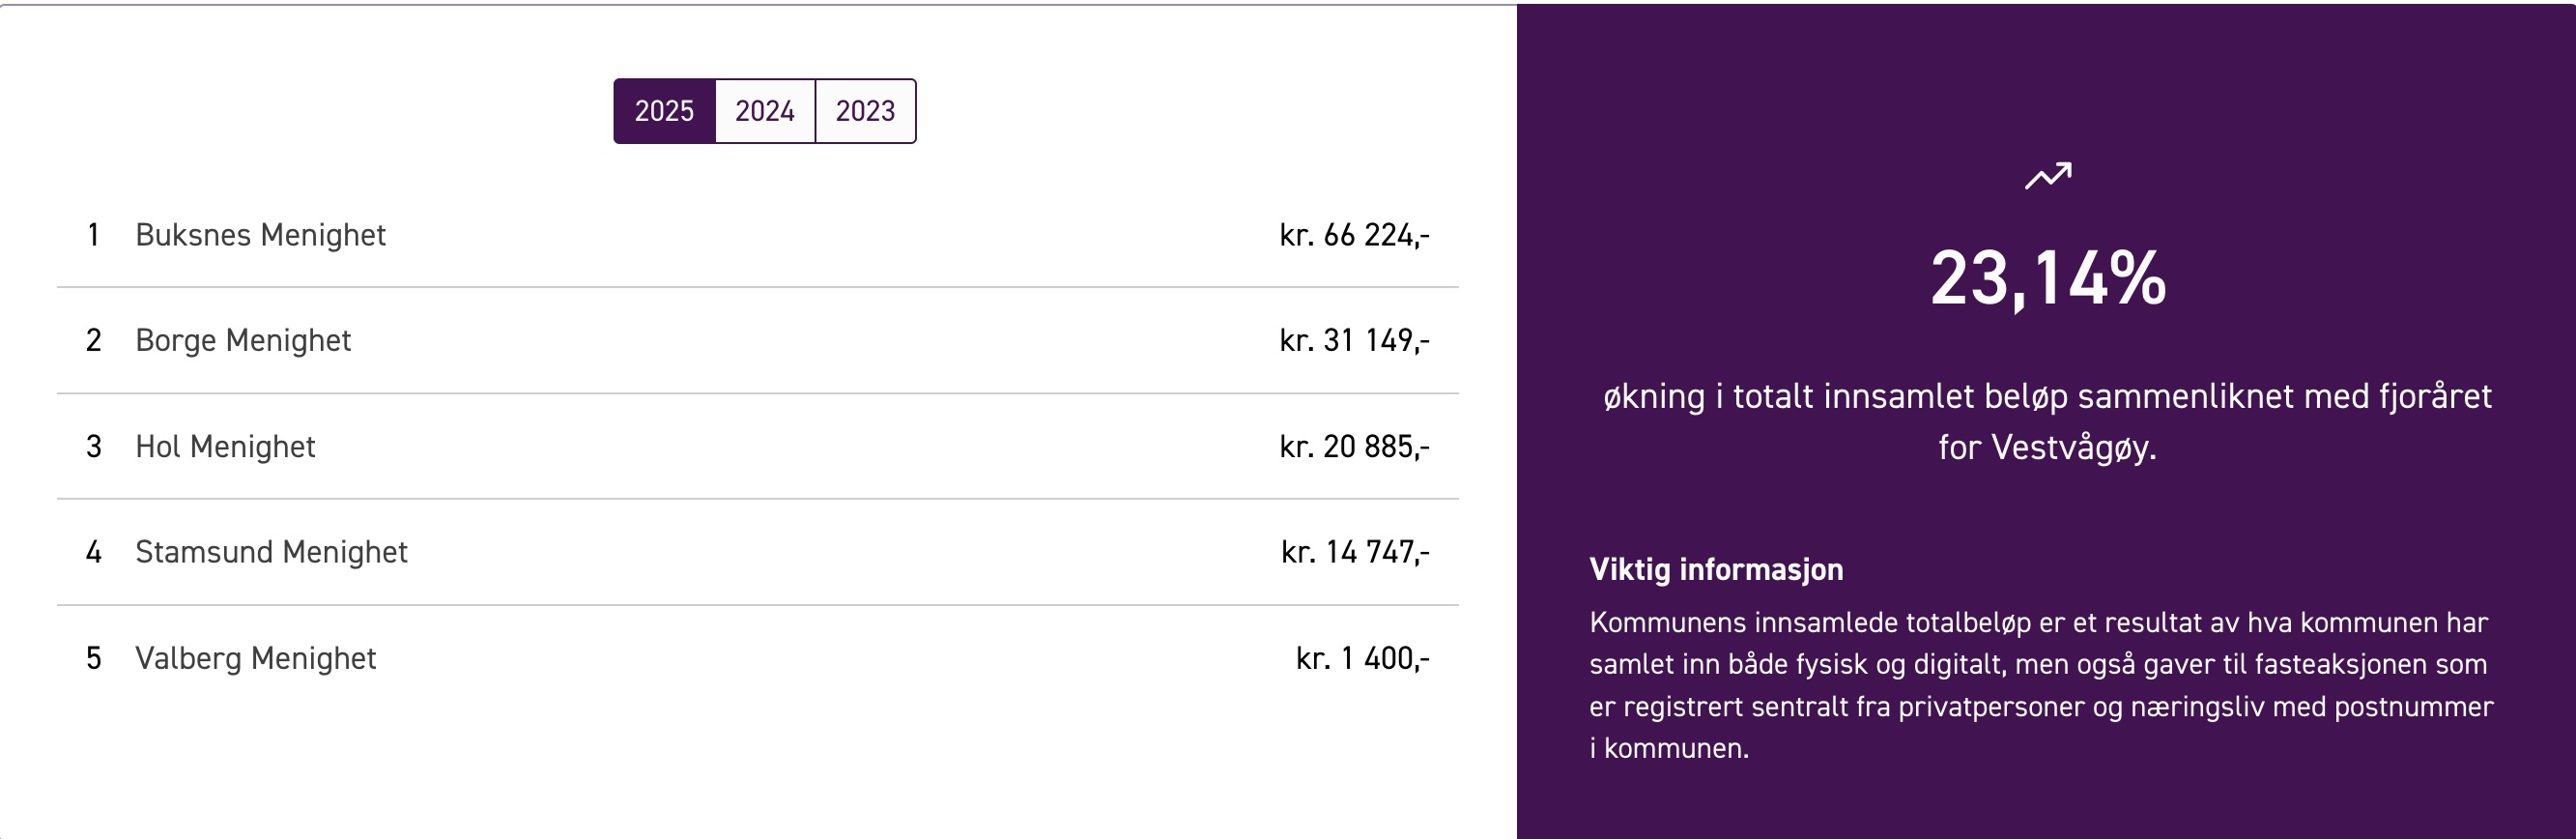Click rank number 5 in the list

click(x=93, y=658)
